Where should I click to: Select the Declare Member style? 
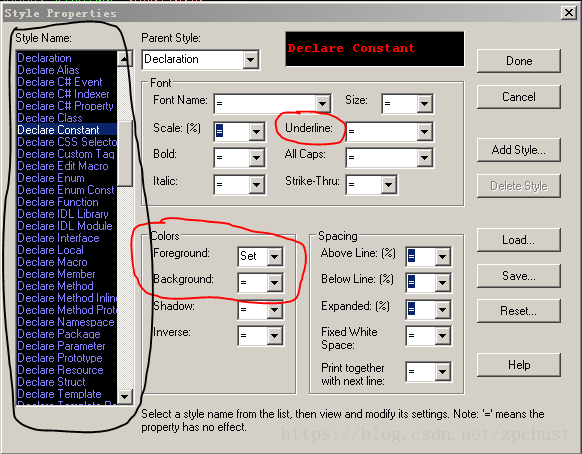point(67,274)
